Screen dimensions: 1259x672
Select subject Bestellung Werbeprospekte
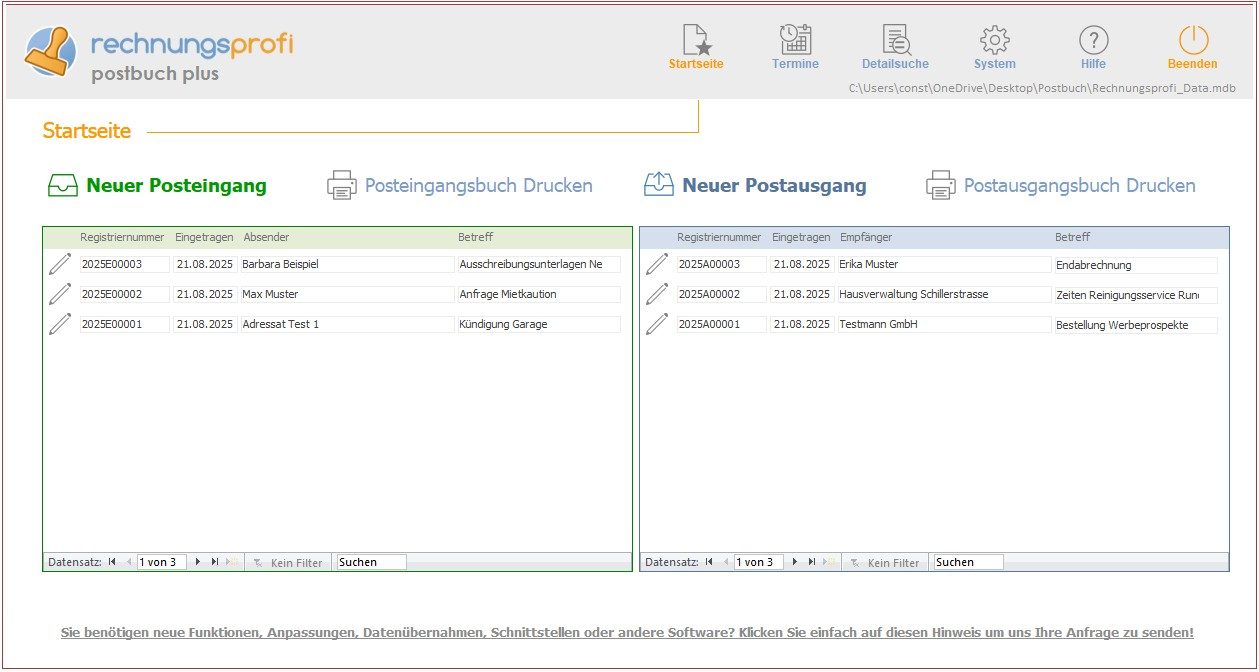point(1136,325)
